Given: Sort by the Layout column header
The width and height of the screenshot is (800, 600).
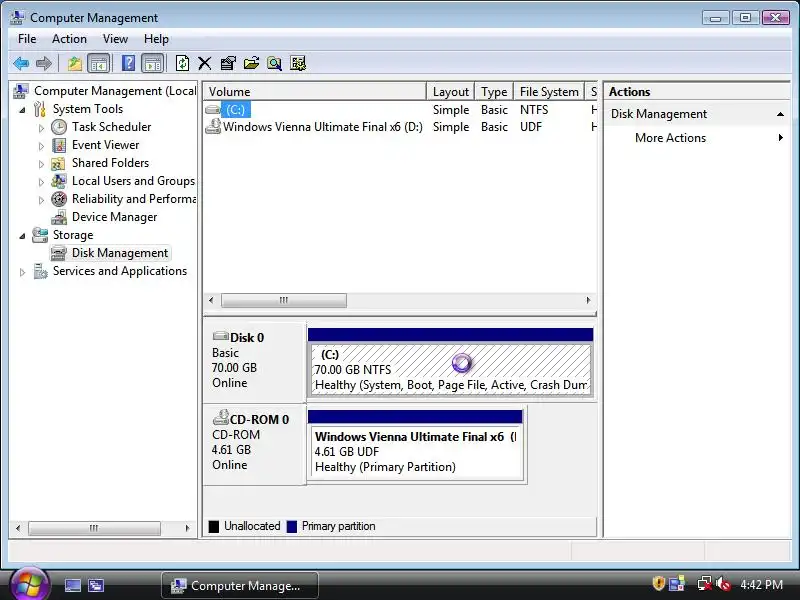Looking at the screenshot, I should click(451, 92).
